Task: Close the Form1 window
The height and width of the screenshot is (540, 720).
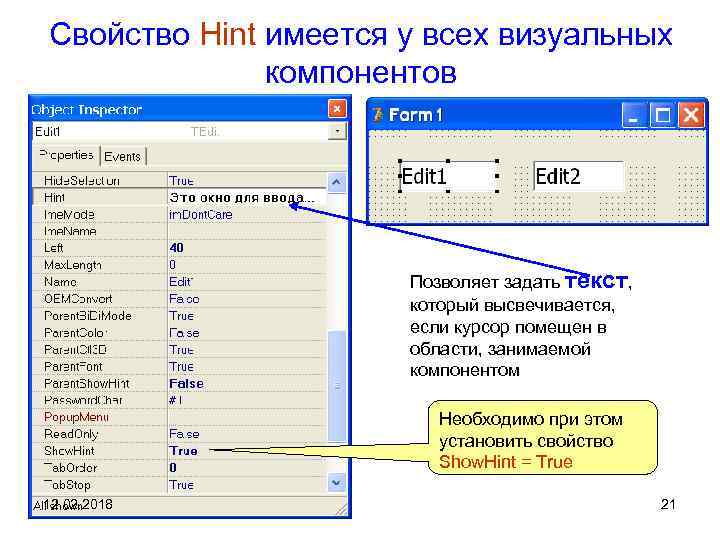Action: pos(691,115)
